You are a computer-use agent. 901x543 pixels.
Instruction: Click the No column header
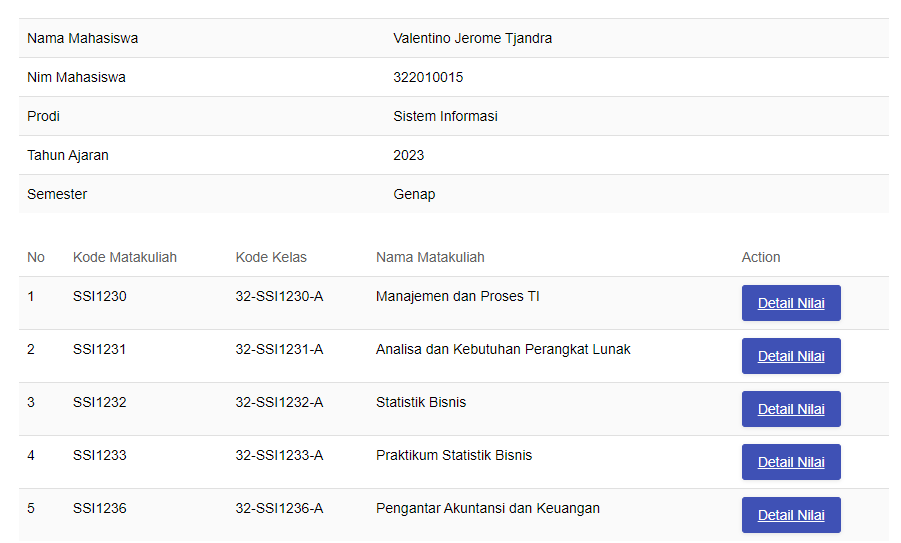tap(36, 257)
